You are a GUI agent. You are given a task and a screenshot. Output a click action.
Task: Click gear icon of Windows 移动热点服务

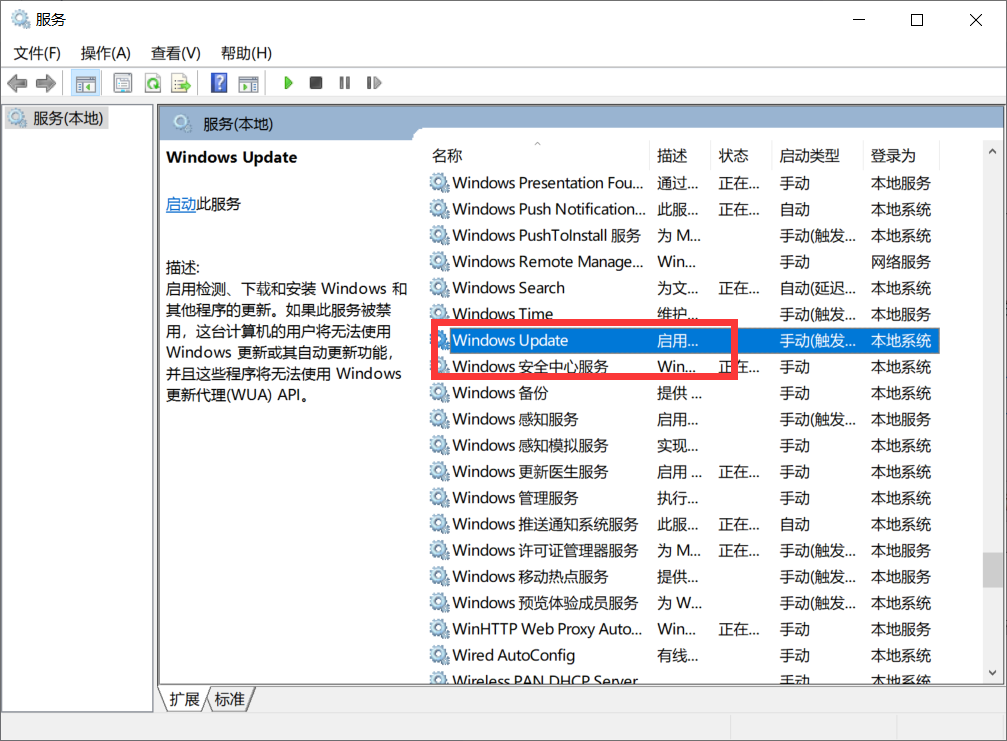click(x=439, y=576)
